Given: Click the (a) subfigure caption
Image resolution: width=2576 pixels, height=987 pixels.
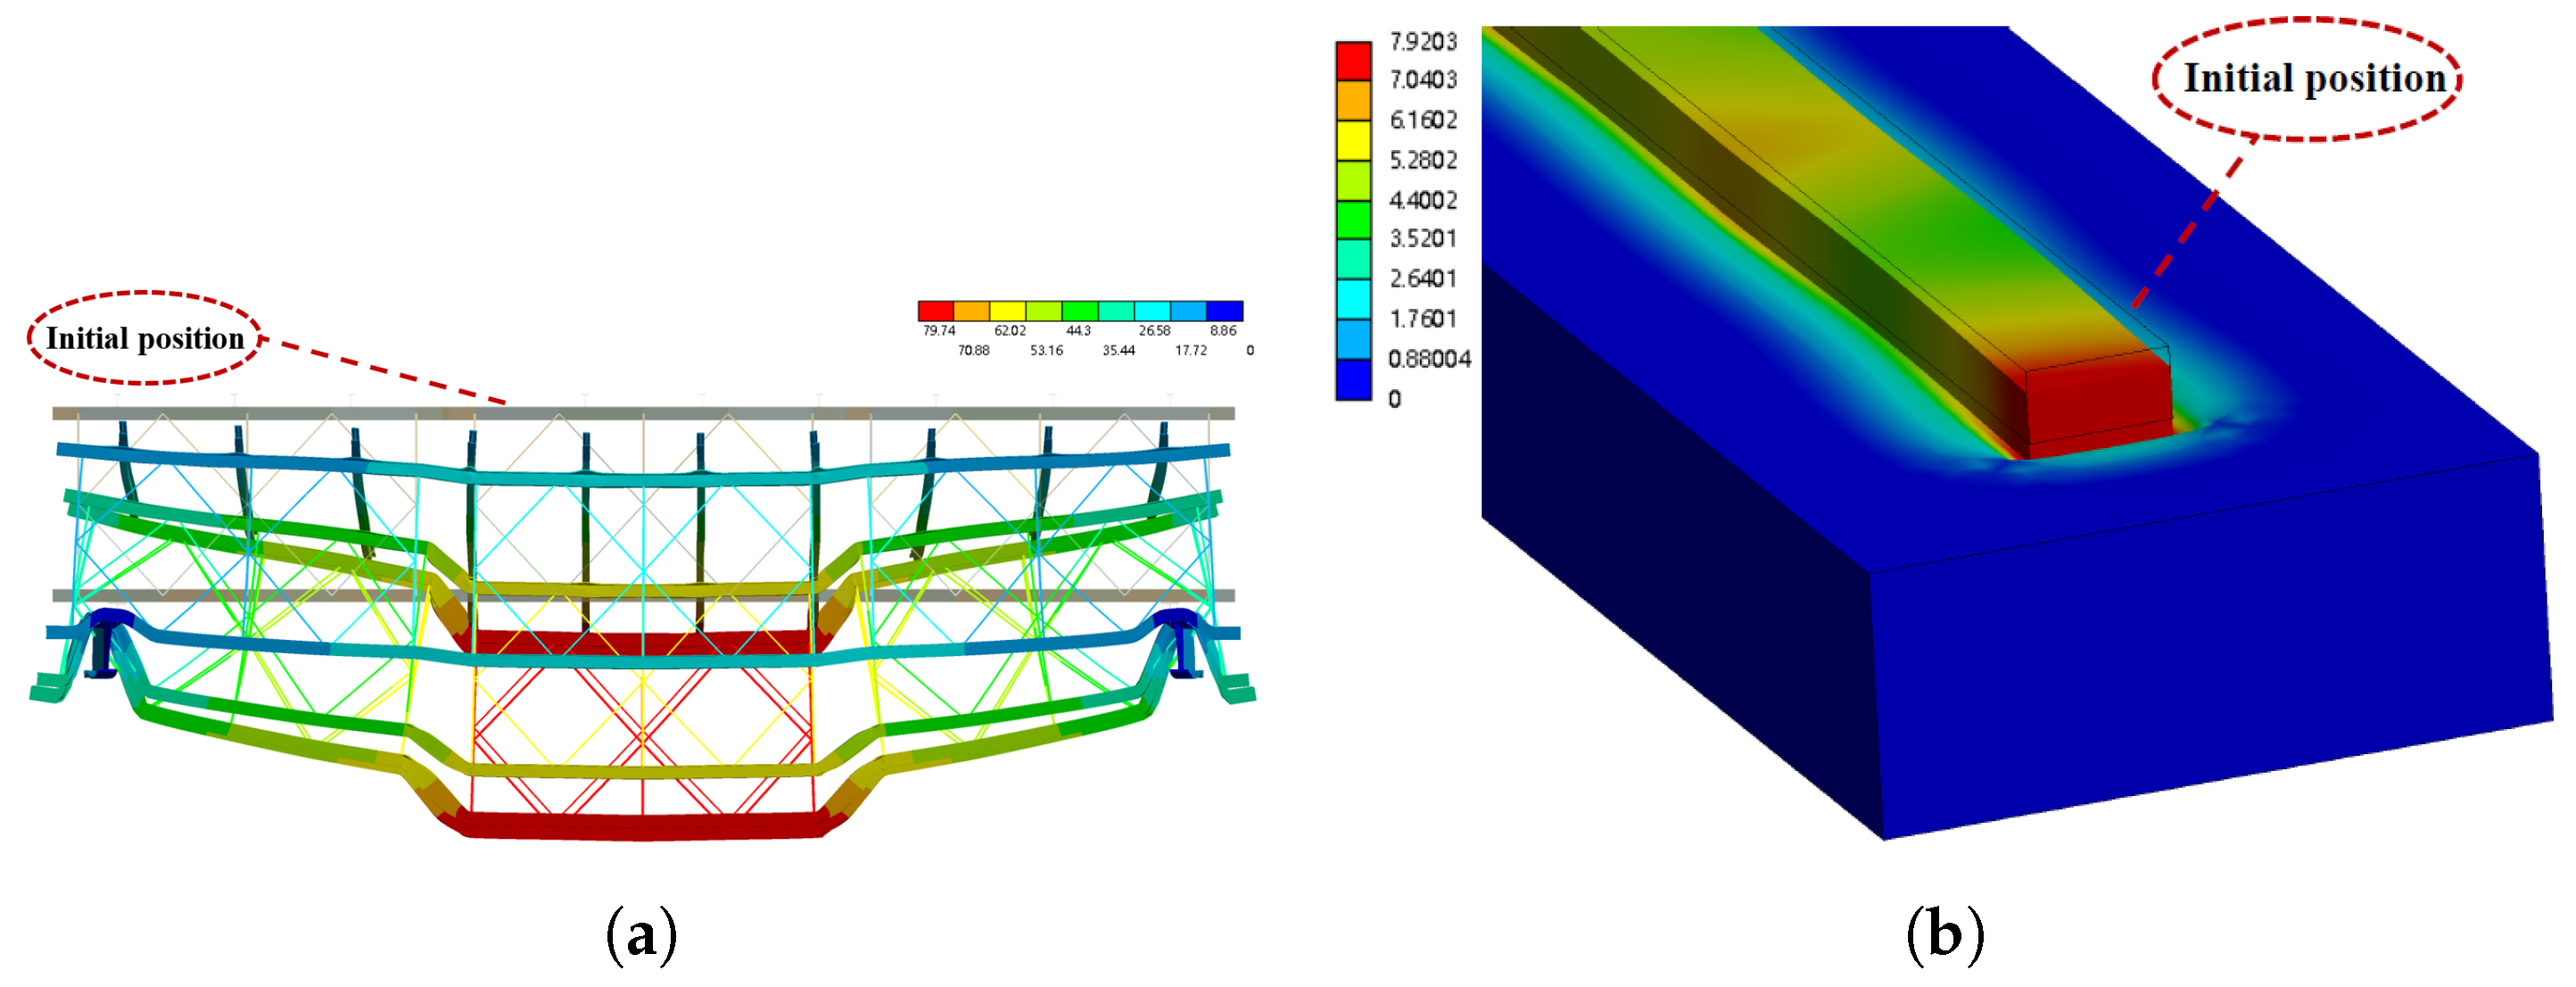Looking at the screenshot, I should coord(641,935).
